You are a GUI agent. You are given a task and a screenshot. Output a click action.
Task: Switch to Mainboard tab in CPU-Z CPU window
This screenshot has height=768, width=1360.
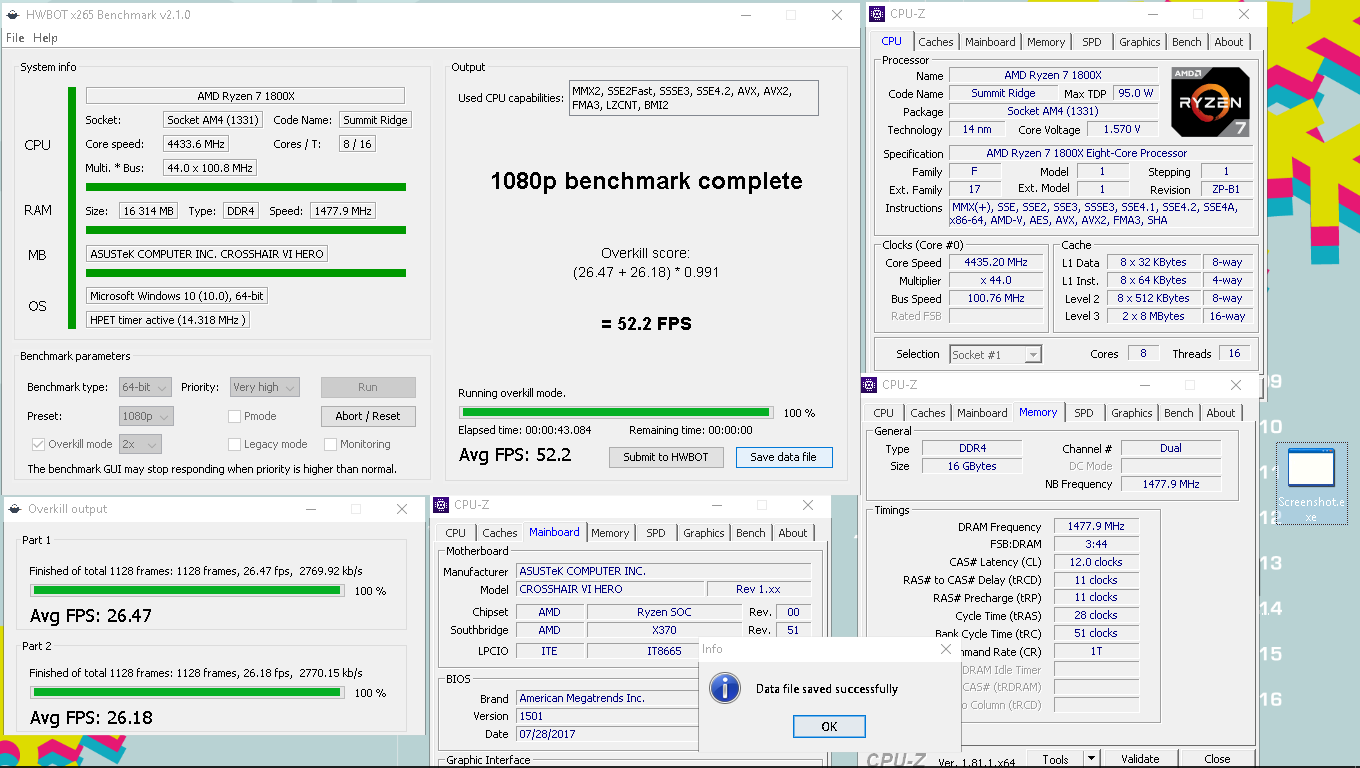tap(990, 42)
